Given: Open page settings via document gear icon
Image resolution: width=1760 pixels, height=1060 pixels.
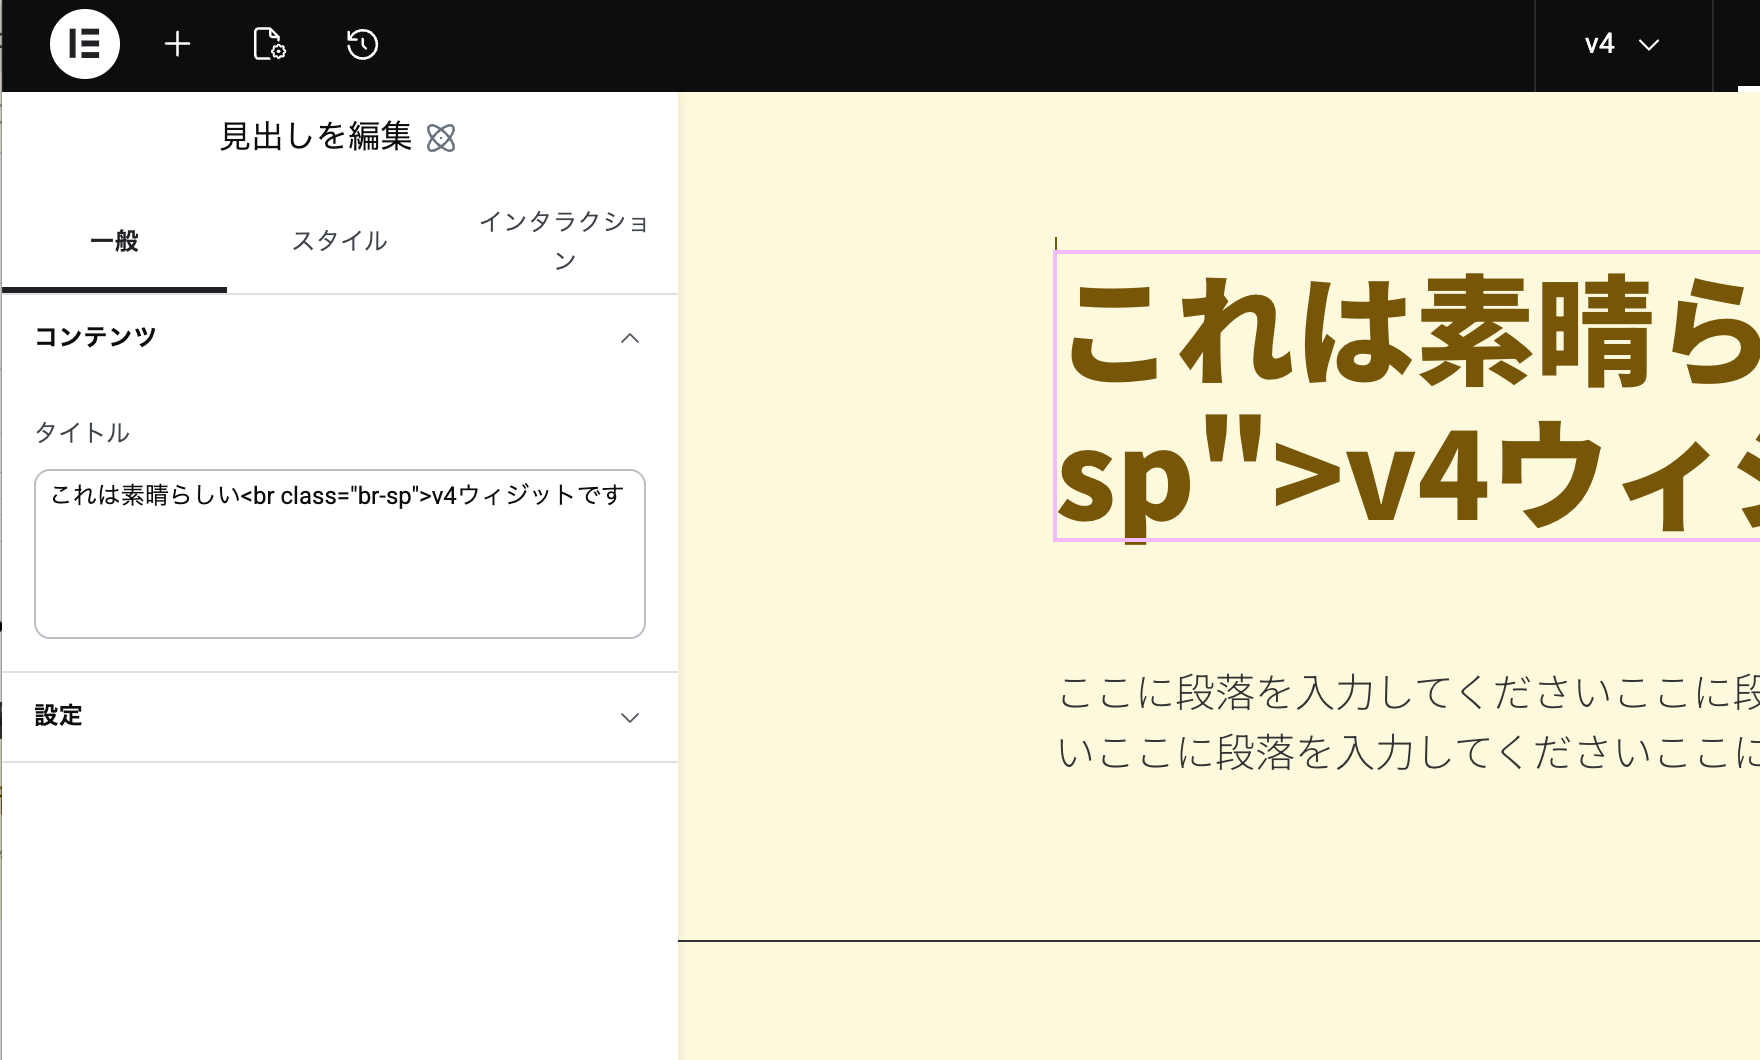Looking at the screenshot, I should coord(268,44).
